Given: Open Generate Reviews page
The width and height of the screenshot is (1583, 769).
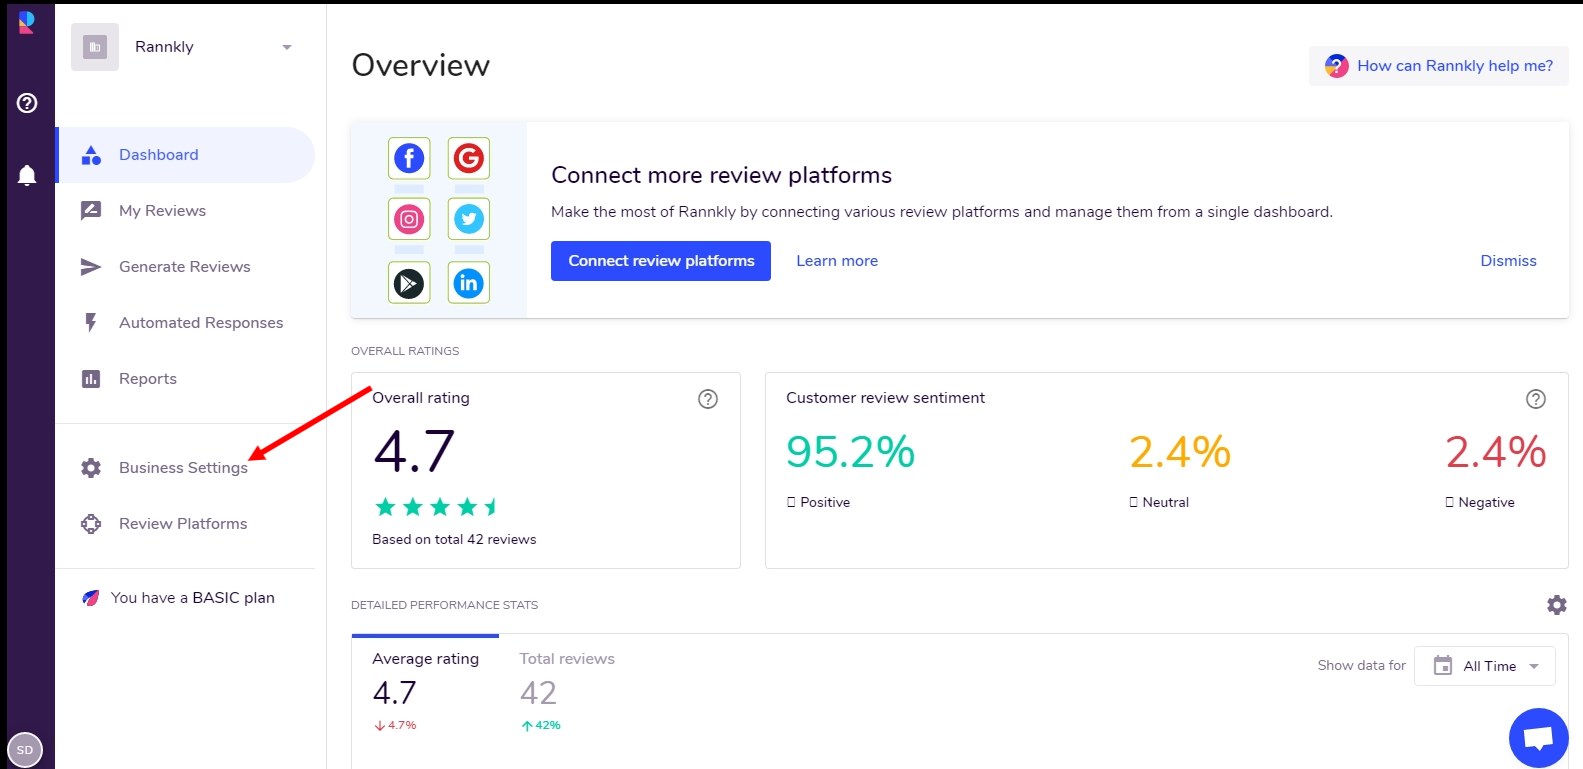Looking at the screenshot, I should 185,267.
